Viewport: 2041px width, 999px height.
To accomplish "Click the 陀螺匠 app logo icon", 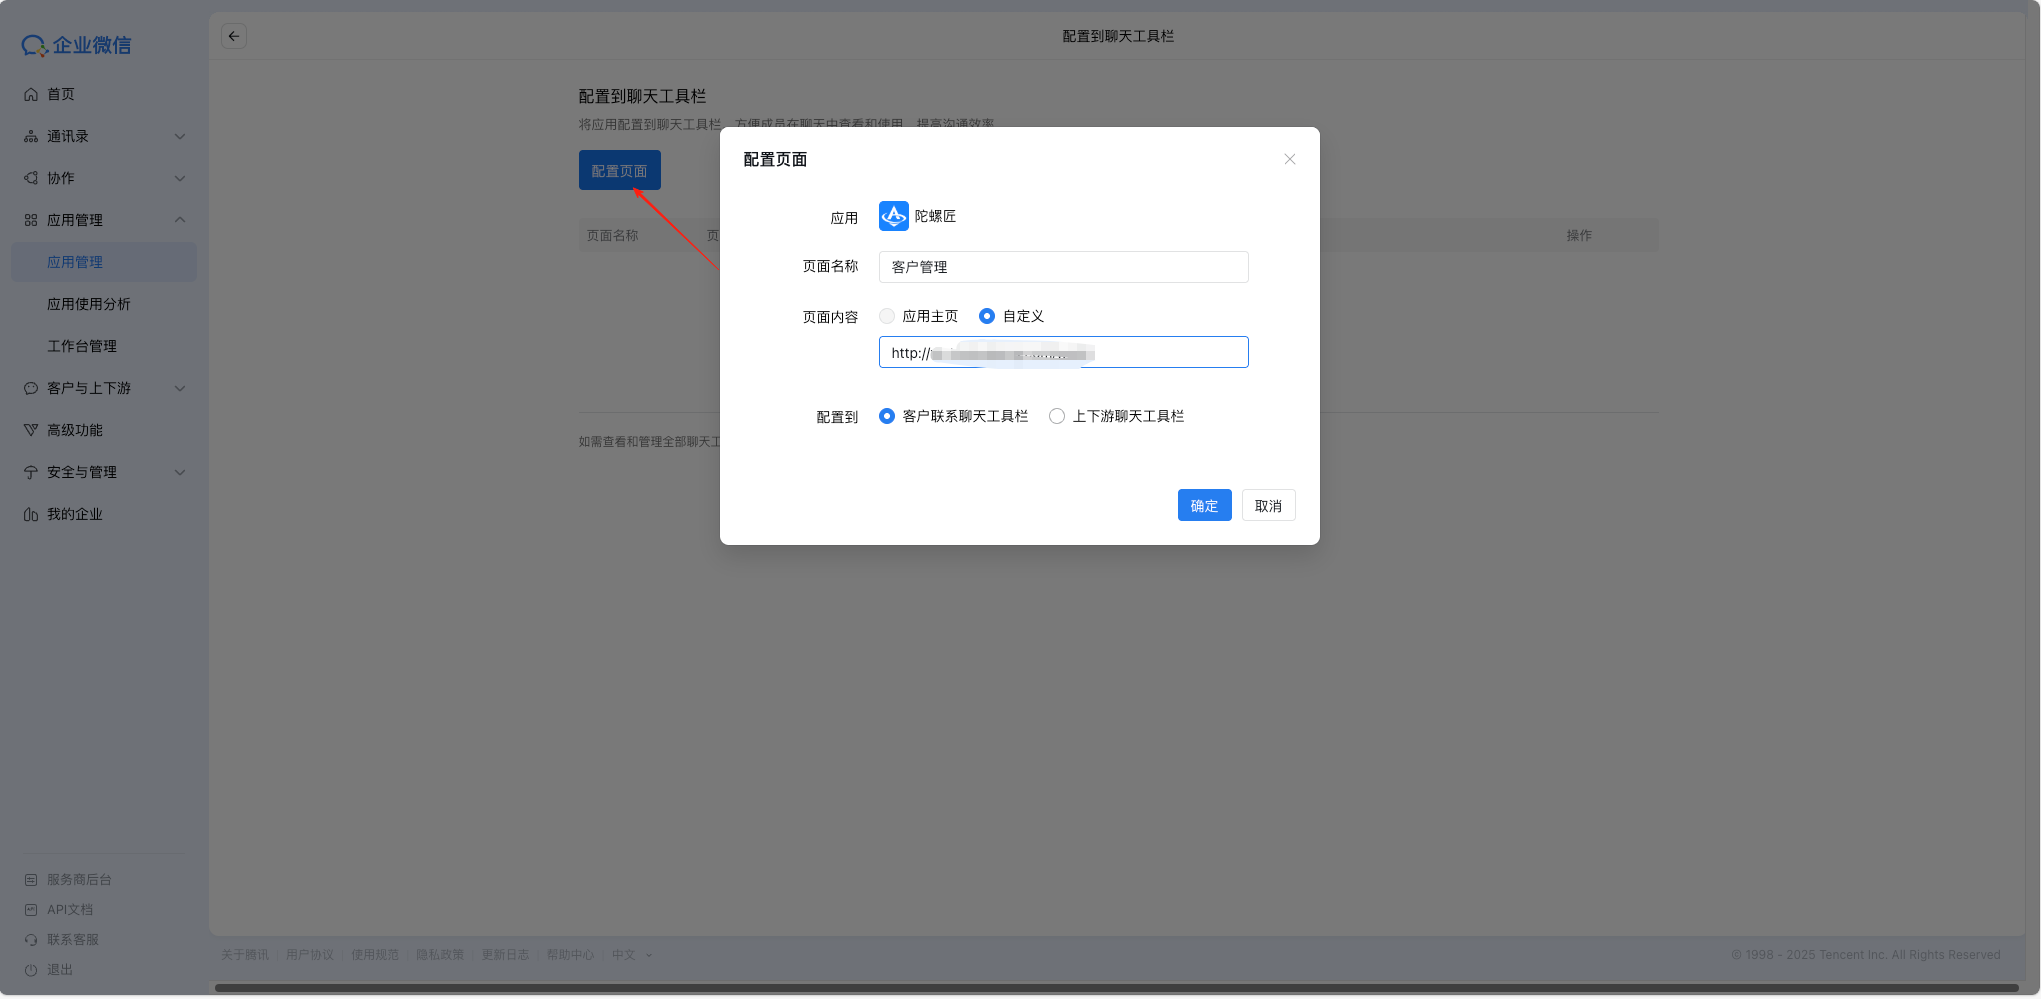I will point(893,216).
